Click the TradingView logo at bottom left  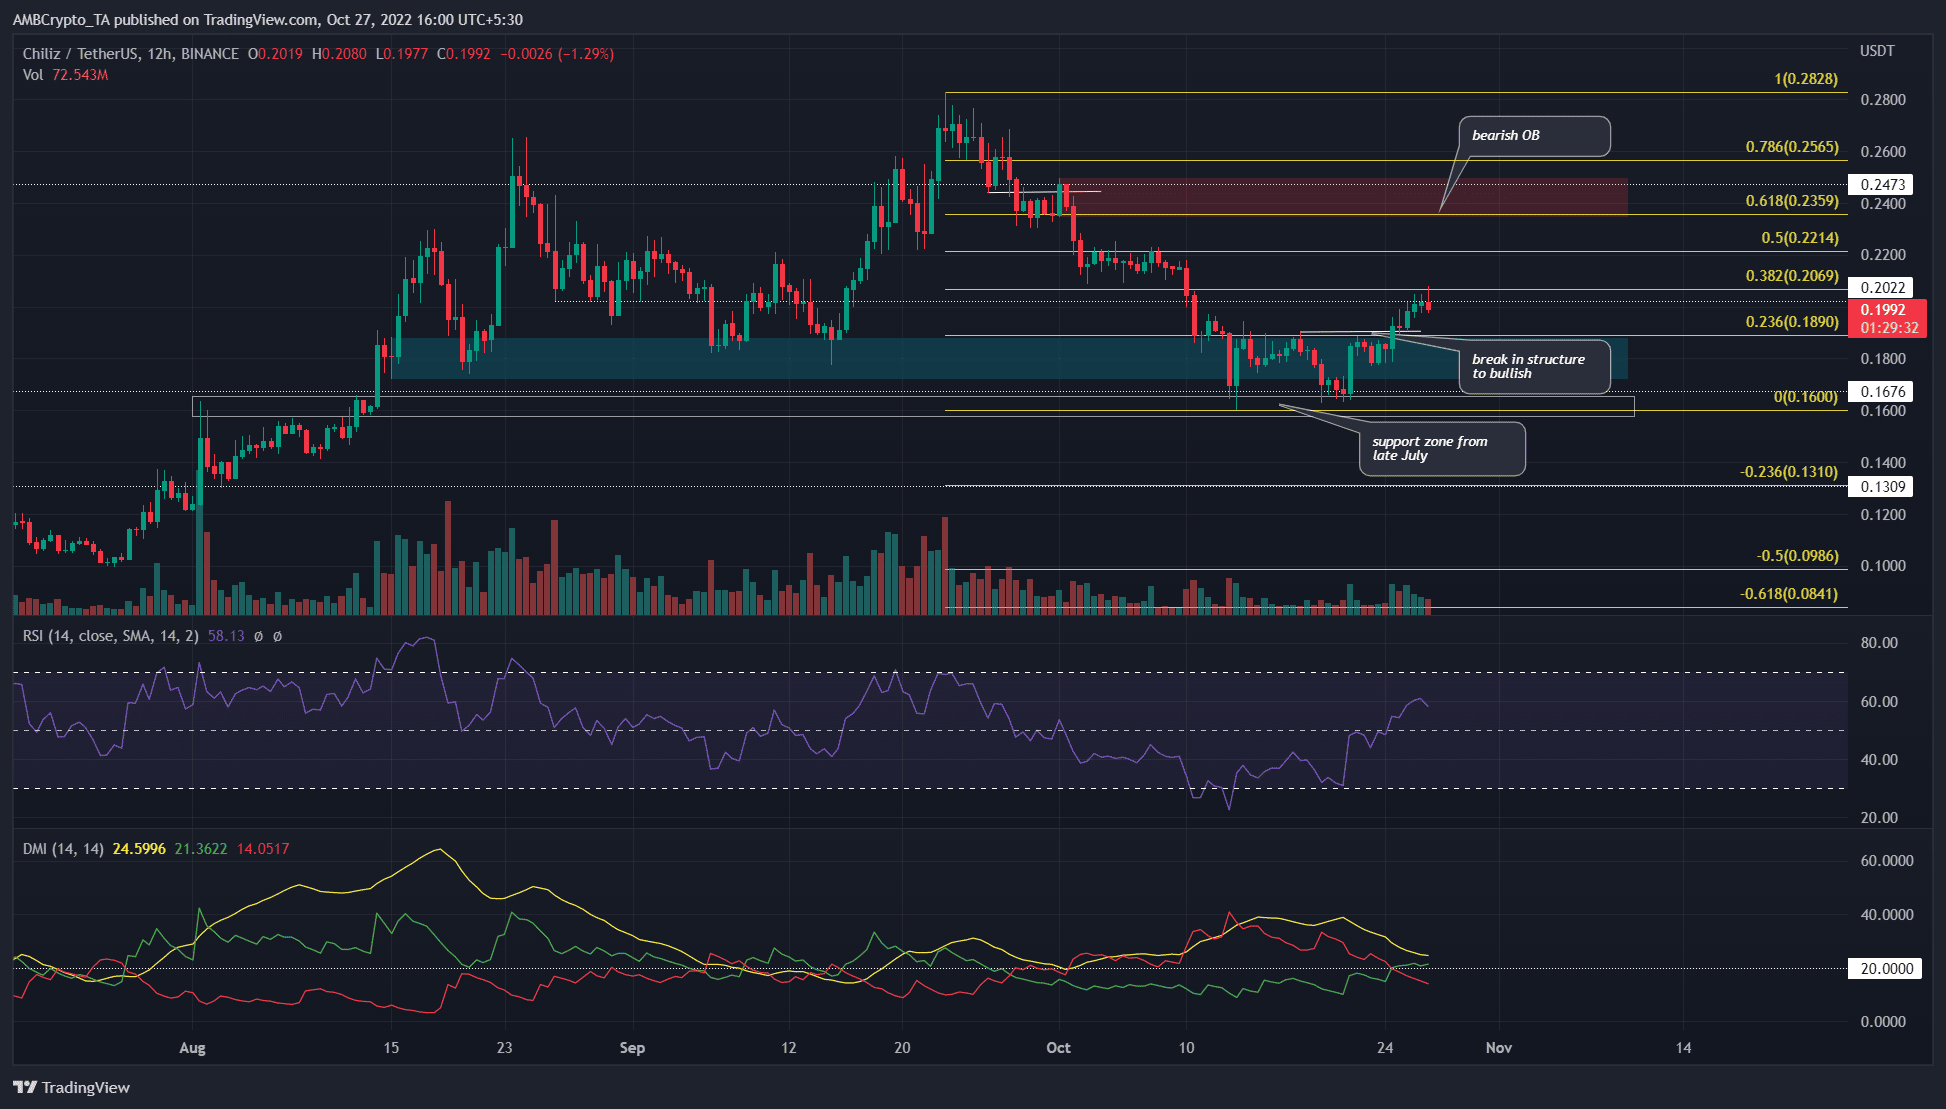coord(72,1087)
